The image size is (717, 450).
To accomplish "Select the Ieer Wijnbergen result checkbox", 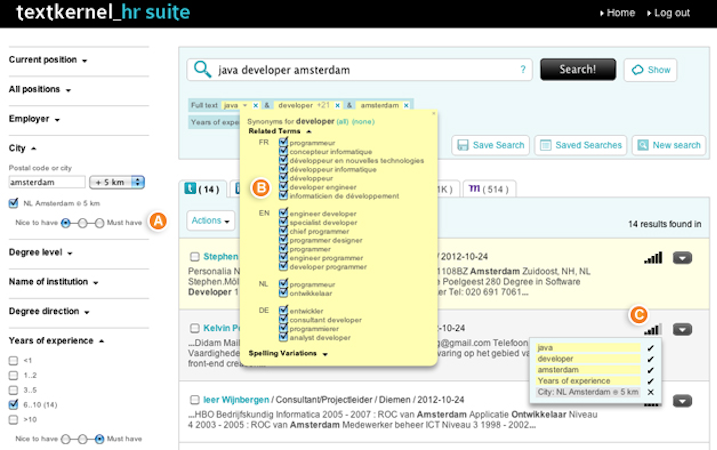I will point(195,400).
